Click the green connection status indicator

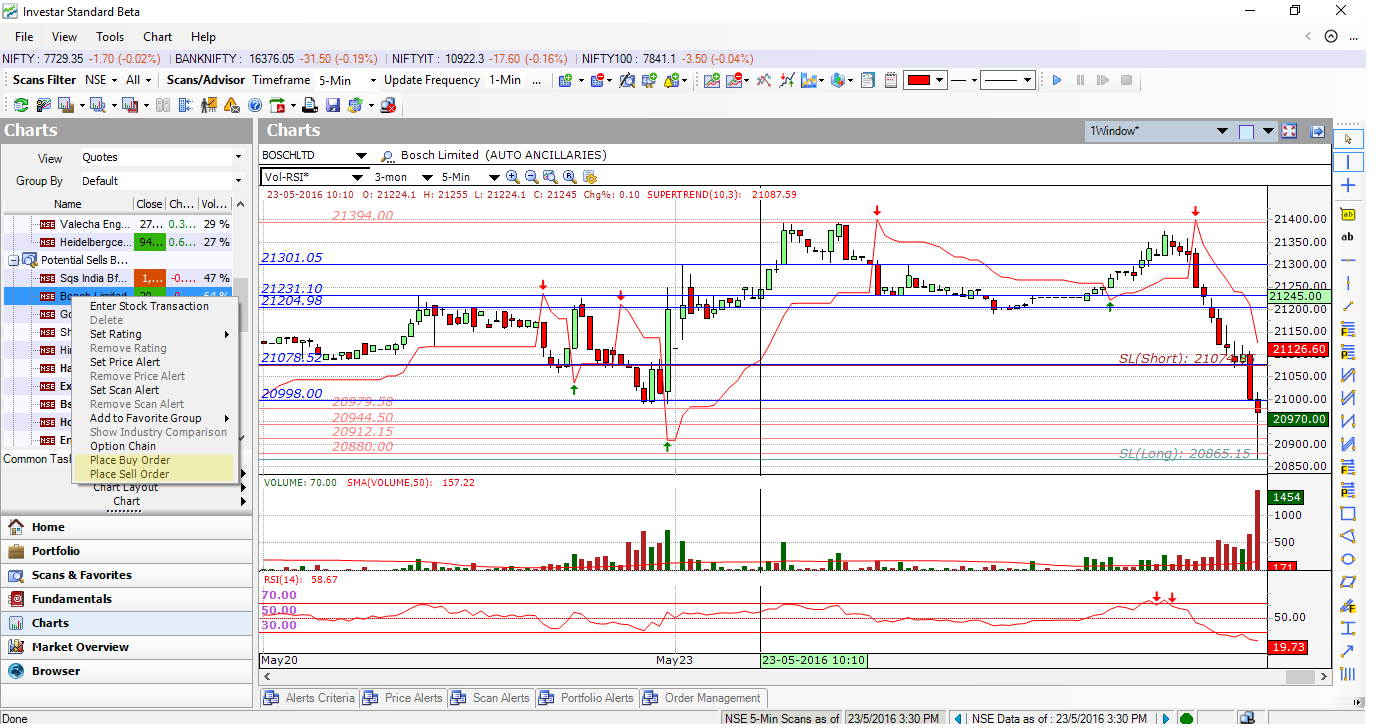point(1186,718)
